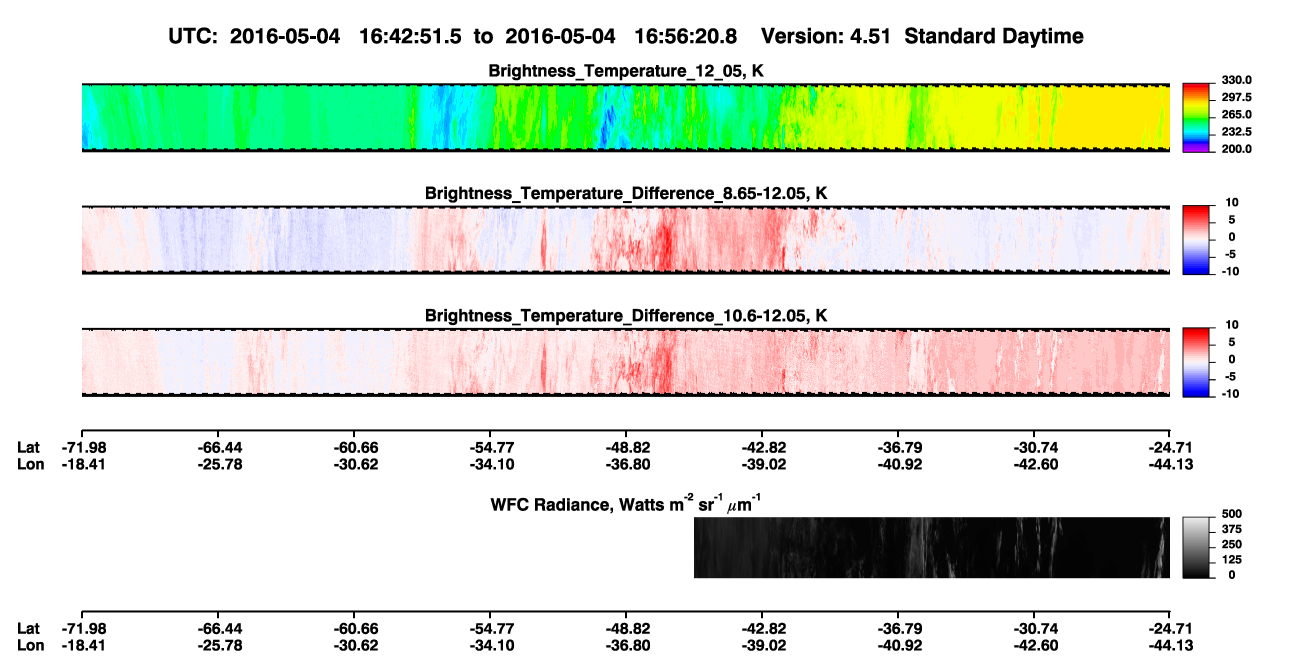Viewport: 1300px width, 667px height.
Task: Click the Brightness Temperature 12.05 image strip
Action: pos(625,117)
